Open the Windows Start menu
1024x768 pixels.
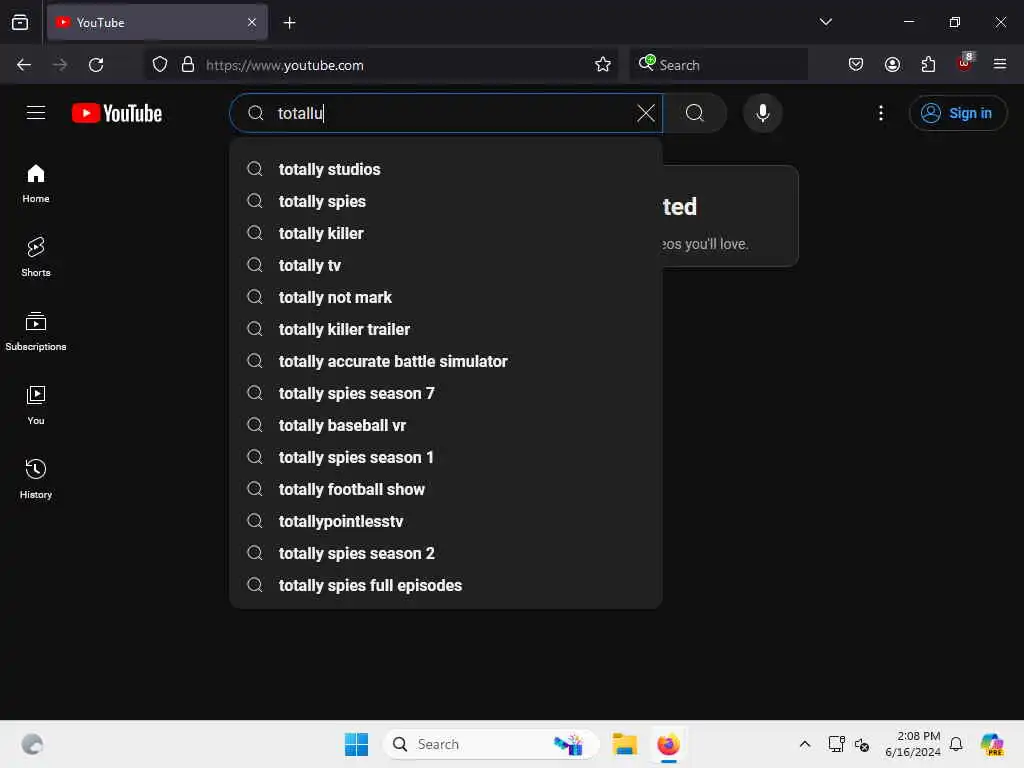pyautogui.click(x=357, y=744)
